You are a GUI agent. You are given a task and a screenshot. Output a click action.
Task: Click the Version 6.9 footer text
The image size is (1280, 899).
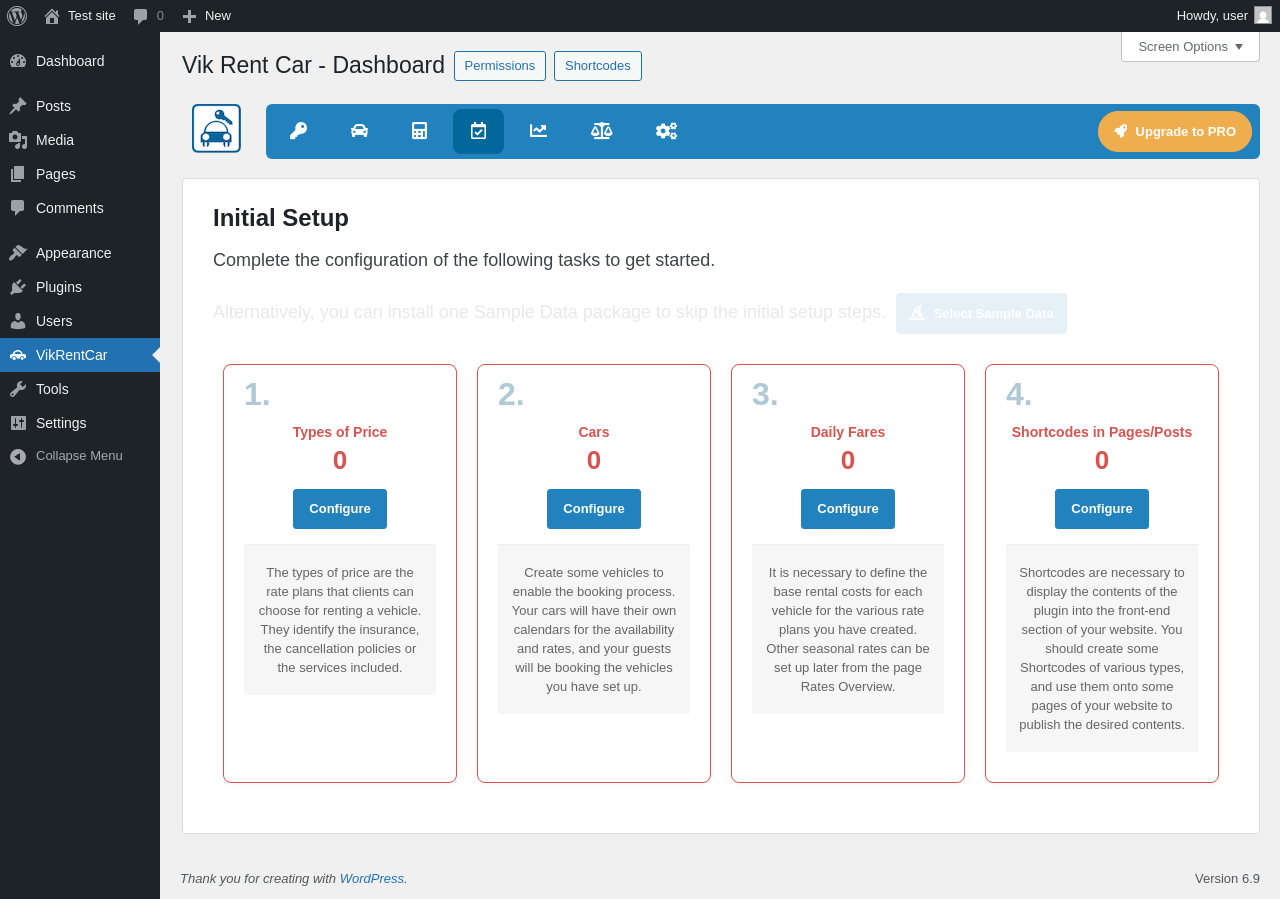click(x=1227, y=878)
